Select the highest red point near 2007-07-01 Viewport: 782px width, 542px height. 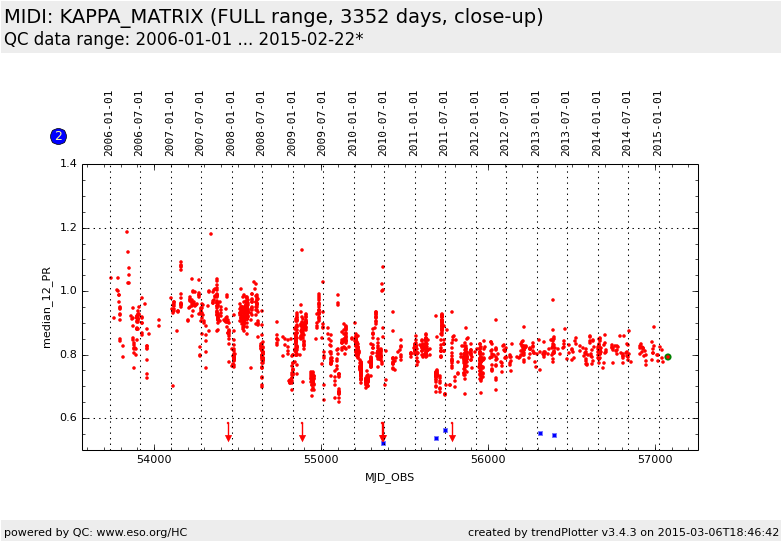[x=211, y=234]
